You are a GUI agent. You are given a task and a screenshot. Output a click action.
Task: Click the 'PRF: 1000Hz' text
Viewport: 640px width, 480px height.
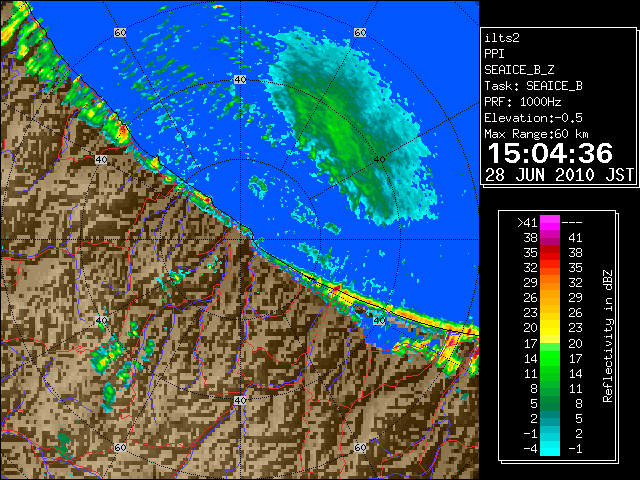pyautogui.click(x=523, y=102)
